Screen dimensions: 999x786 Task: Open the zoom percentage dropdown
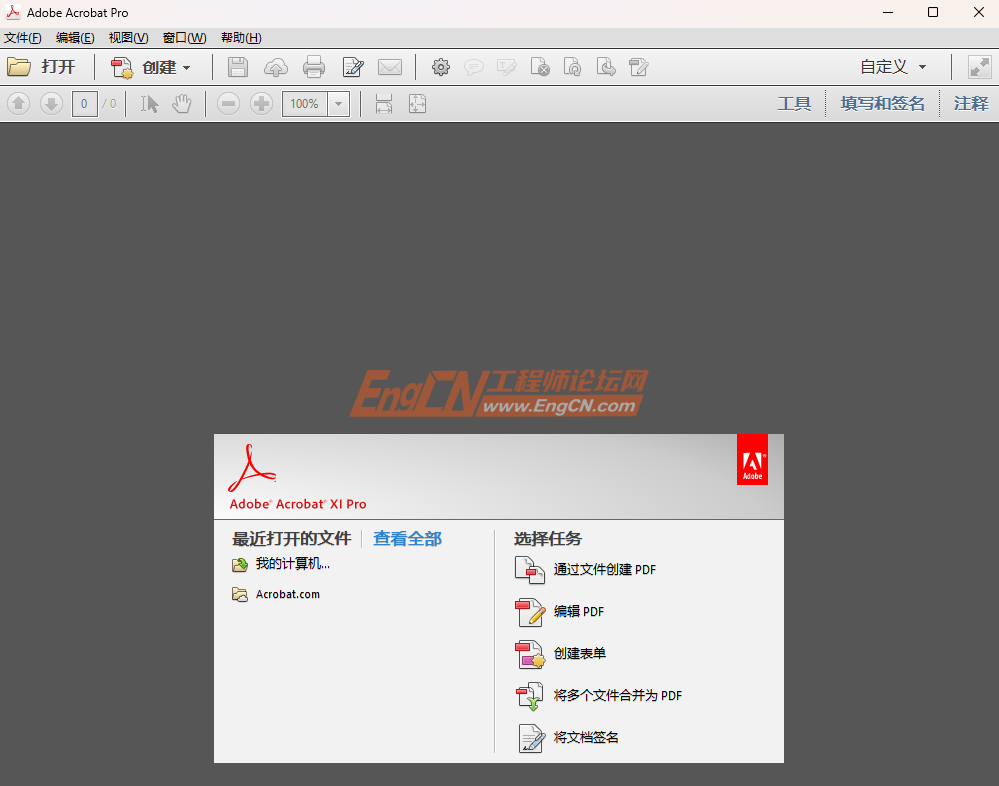(x=337, y=103)
